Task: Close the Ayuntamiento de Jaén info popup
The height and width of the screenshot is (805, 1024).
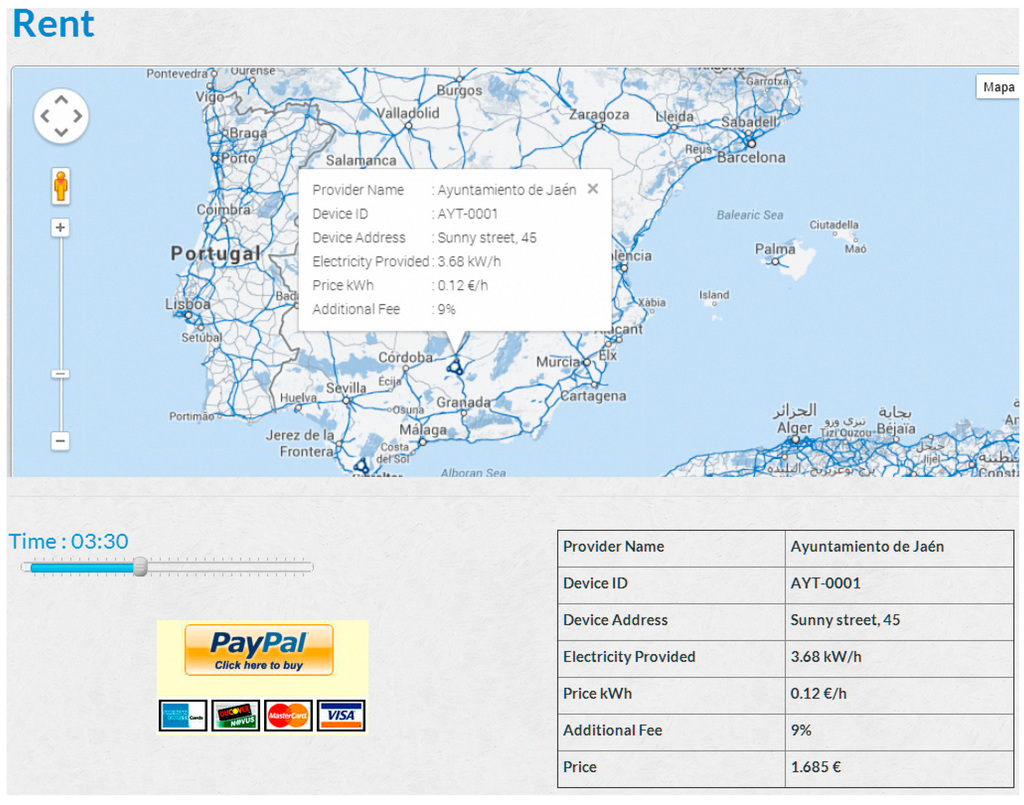Action: pyautogui.click(x=593, y=188)
